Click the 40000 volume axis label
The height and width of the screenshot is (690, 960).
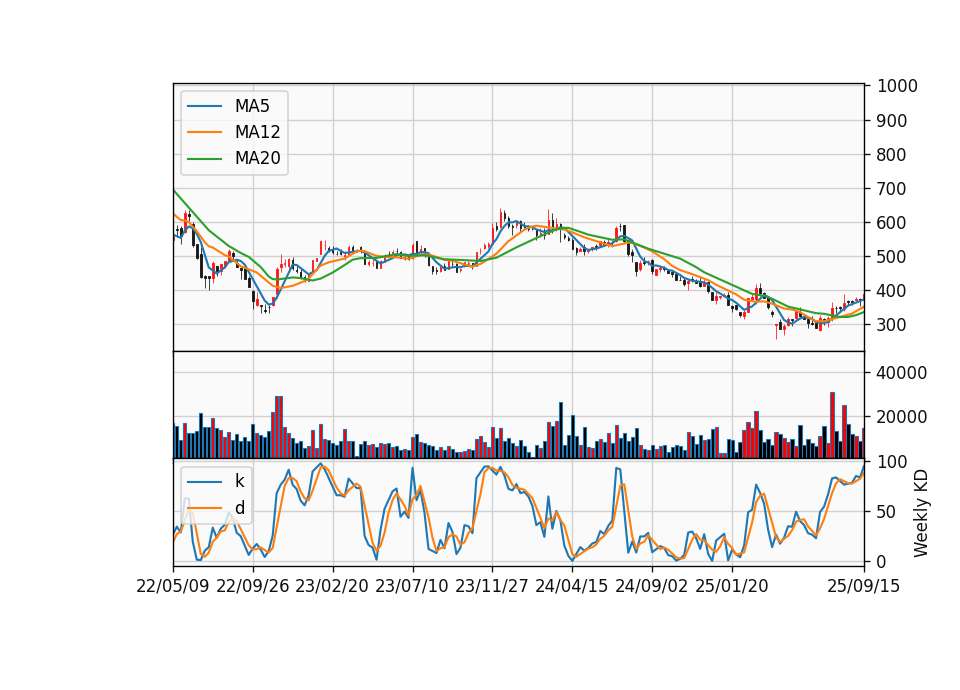(x=902, y=373)
